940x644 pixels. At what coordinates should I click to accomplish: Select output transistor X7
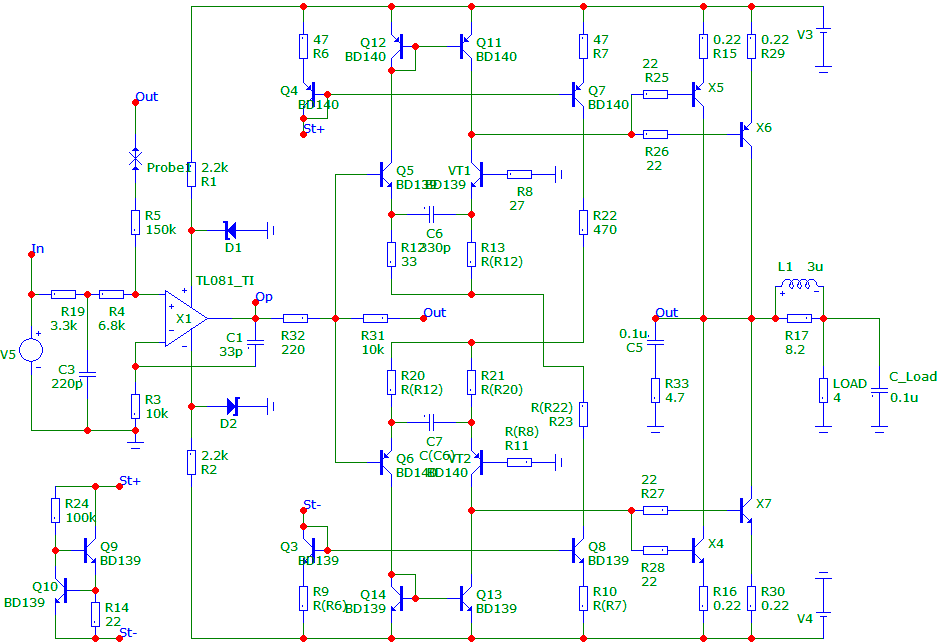tap(746, 510)
